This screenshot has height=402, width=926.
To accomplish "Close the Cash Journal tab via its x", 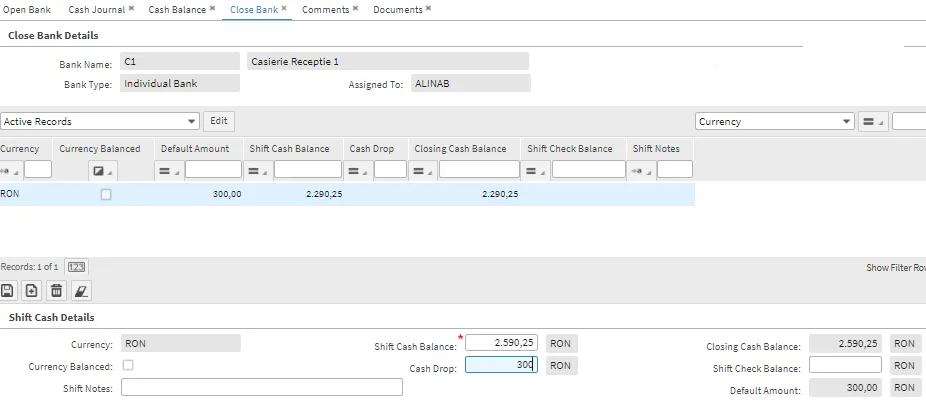I will (131, 8).
